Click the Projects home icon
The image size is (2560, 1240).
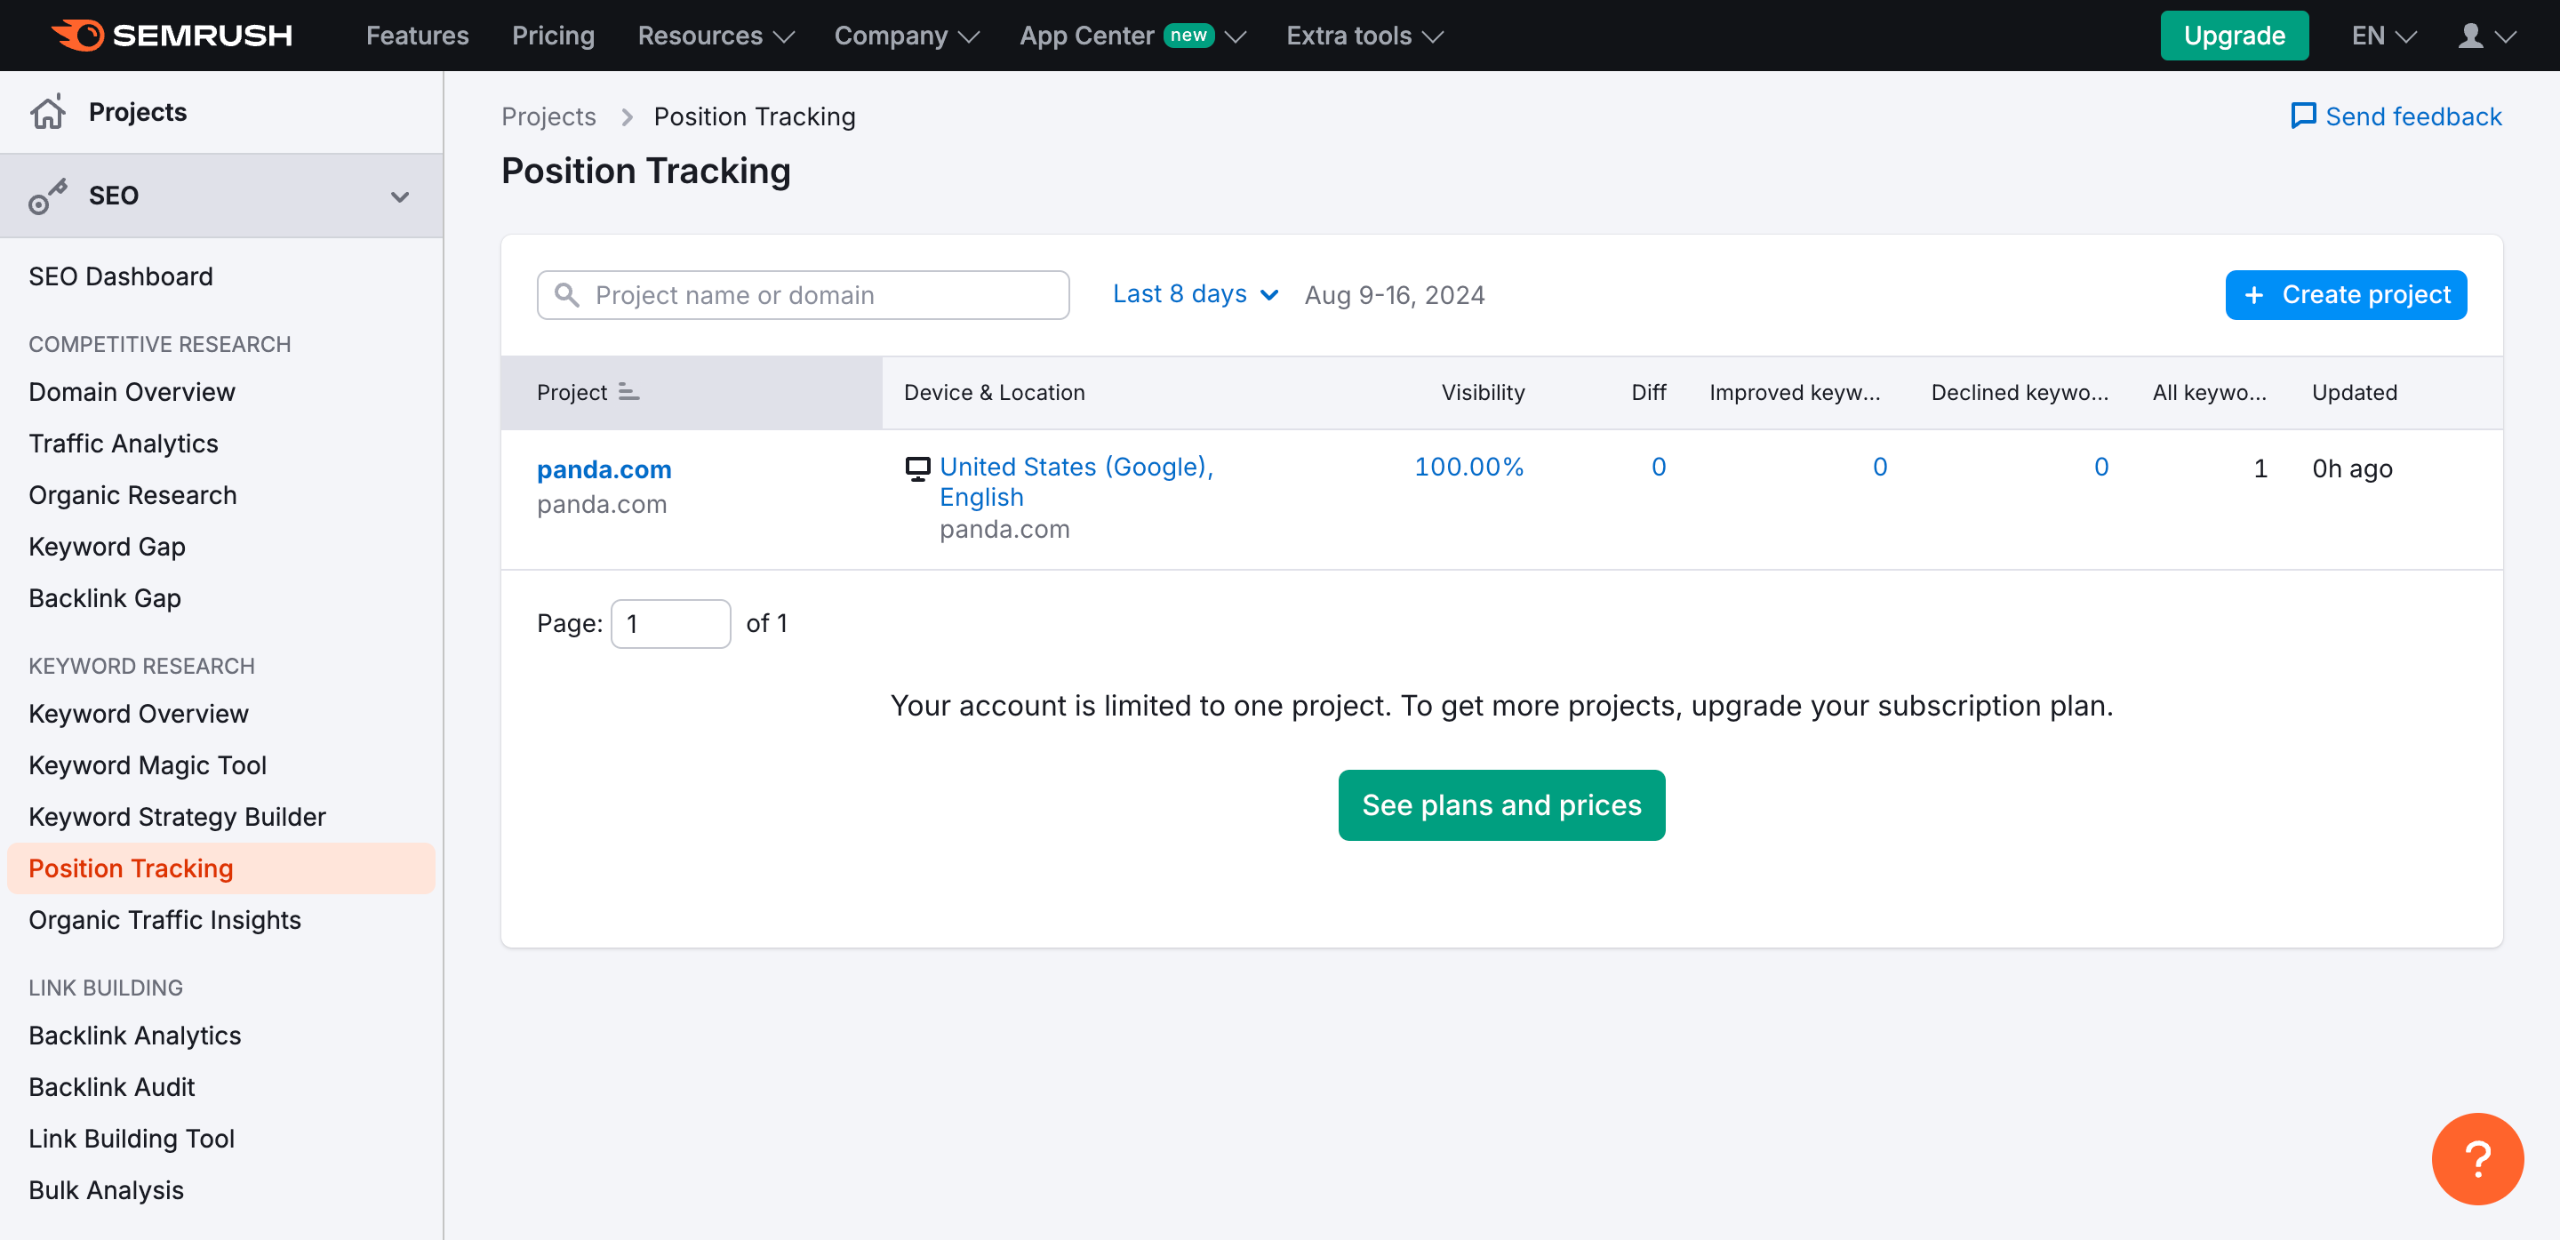pyautogui.click(x=47, y=112)
